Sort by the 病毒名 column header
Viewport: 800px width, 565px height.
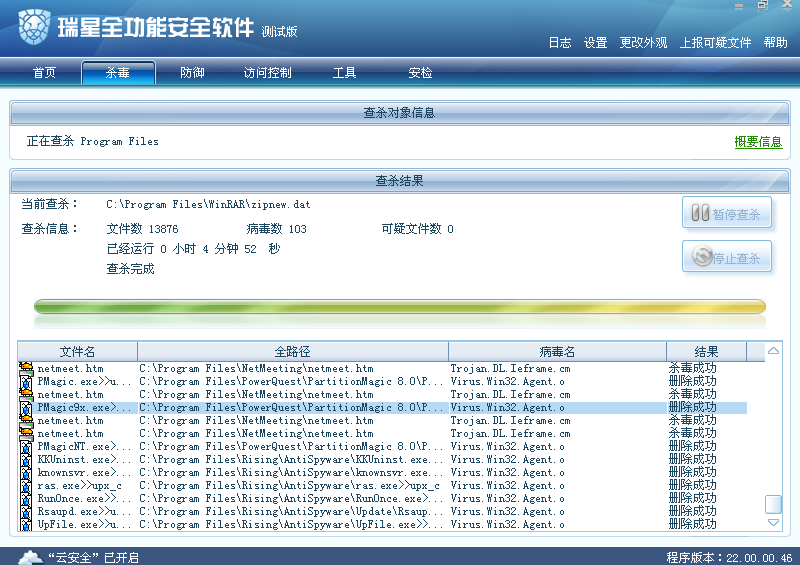point(557,352)
